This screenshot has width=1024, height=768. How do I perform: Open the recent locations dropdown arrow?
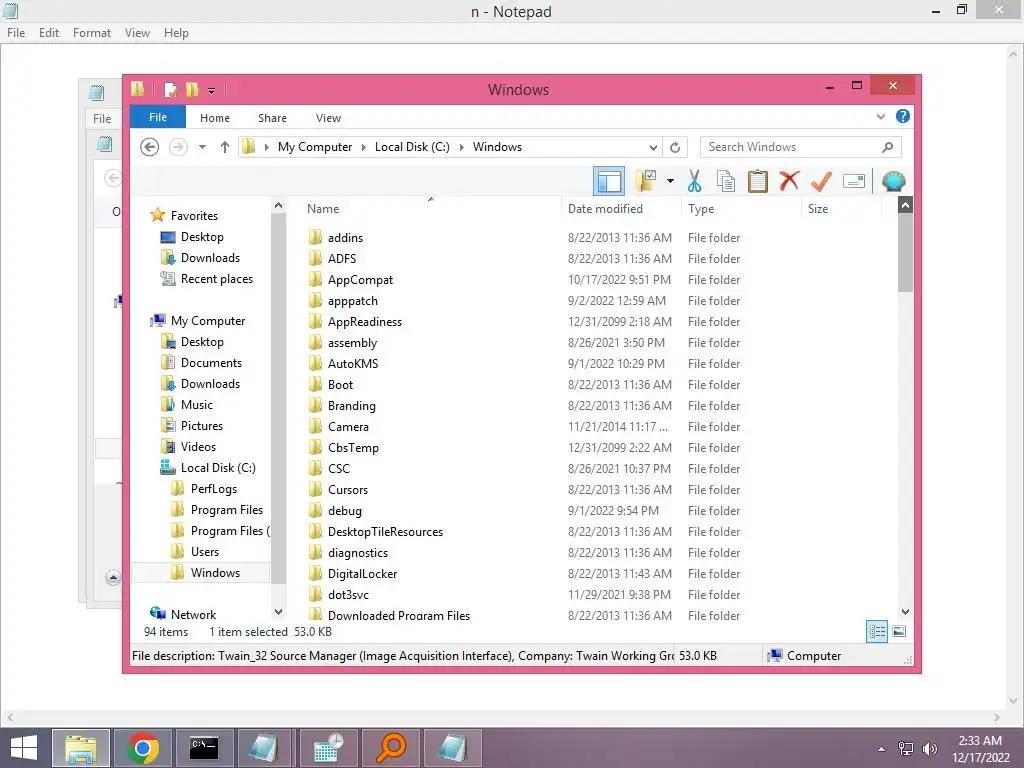click(x=202, y=147)
